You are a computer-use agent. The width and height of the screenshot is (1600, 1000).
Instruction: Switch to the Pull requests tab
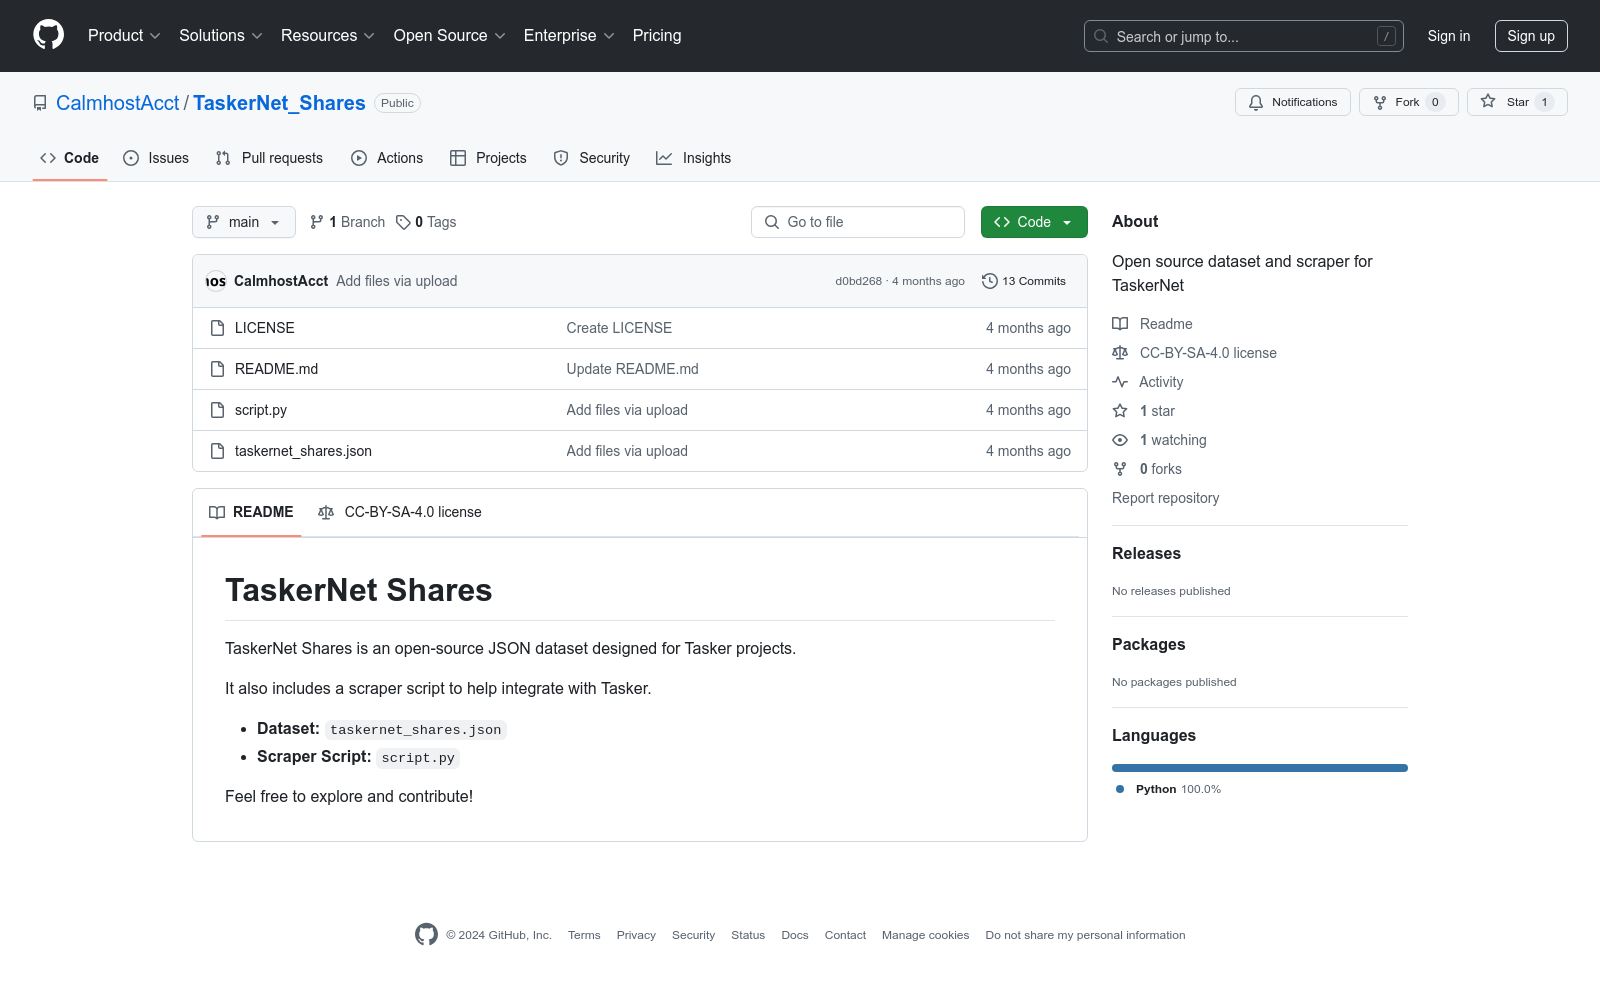[x=269, y=158]
